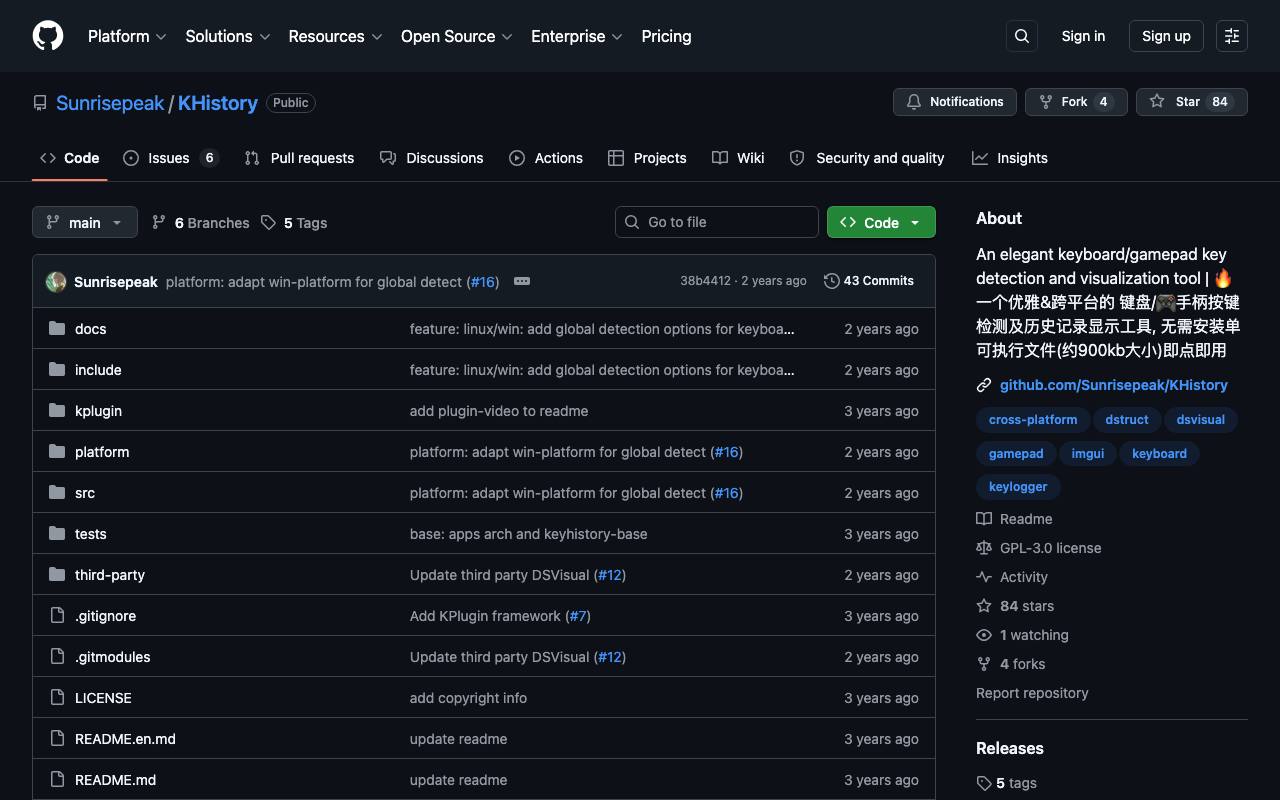Click the Sunrisepeak avatar in commit row

click(x=56, y=282)
